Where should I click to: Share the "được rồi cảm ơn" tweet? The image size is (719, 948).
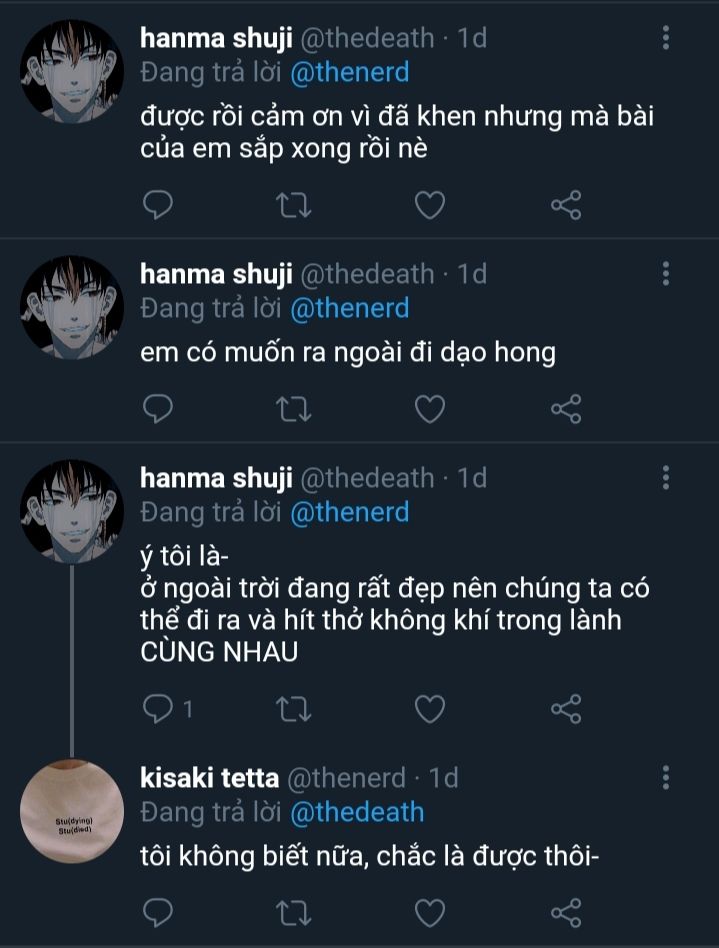tap(566, 206)
